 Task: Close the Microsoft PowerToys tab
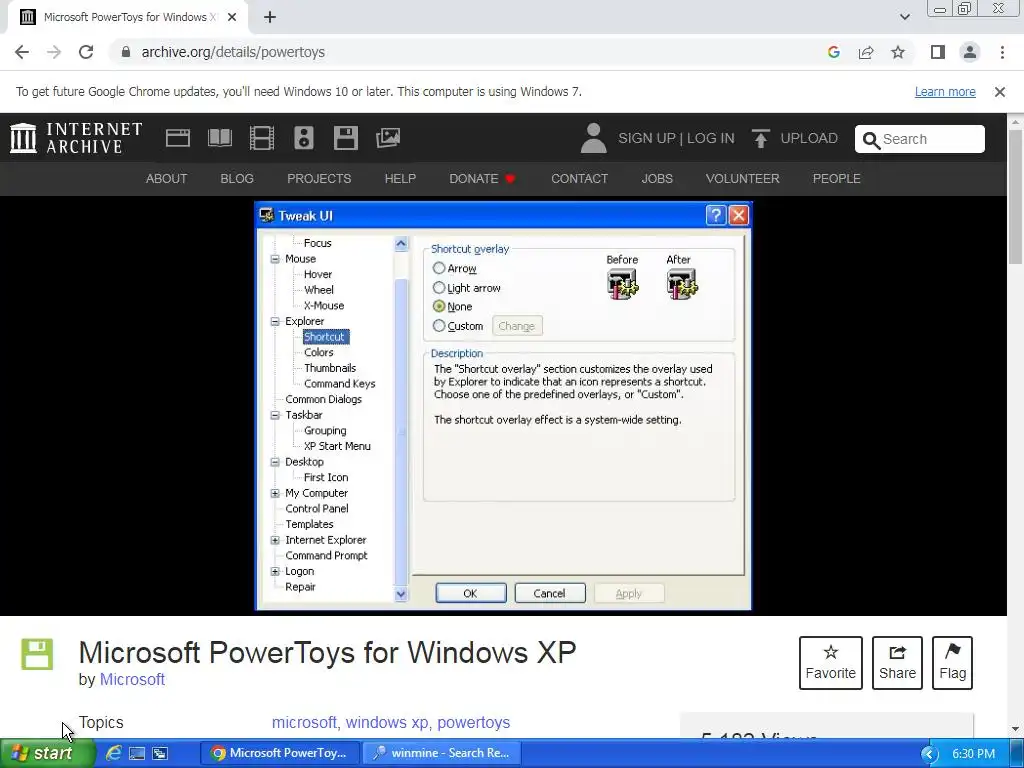[x=232, y=17]
